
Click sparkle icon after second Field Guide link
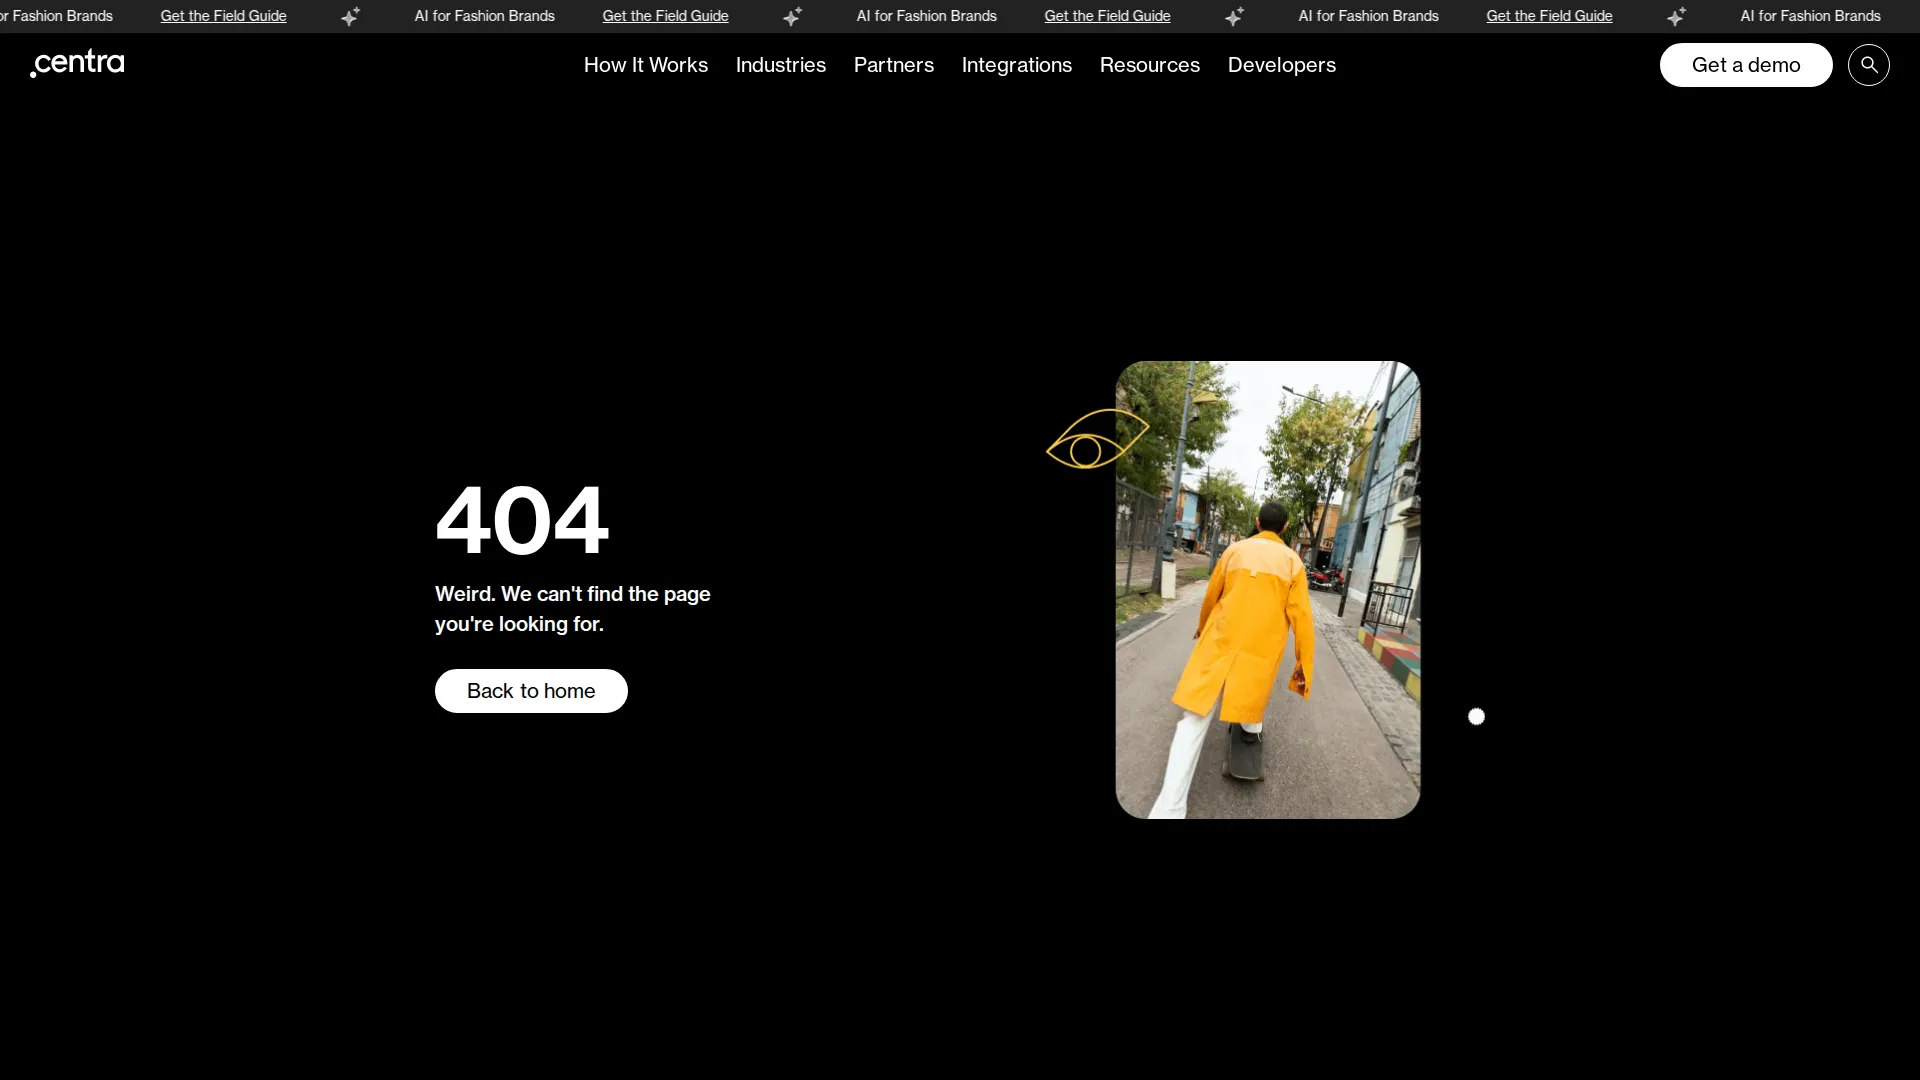coord(793,16)
